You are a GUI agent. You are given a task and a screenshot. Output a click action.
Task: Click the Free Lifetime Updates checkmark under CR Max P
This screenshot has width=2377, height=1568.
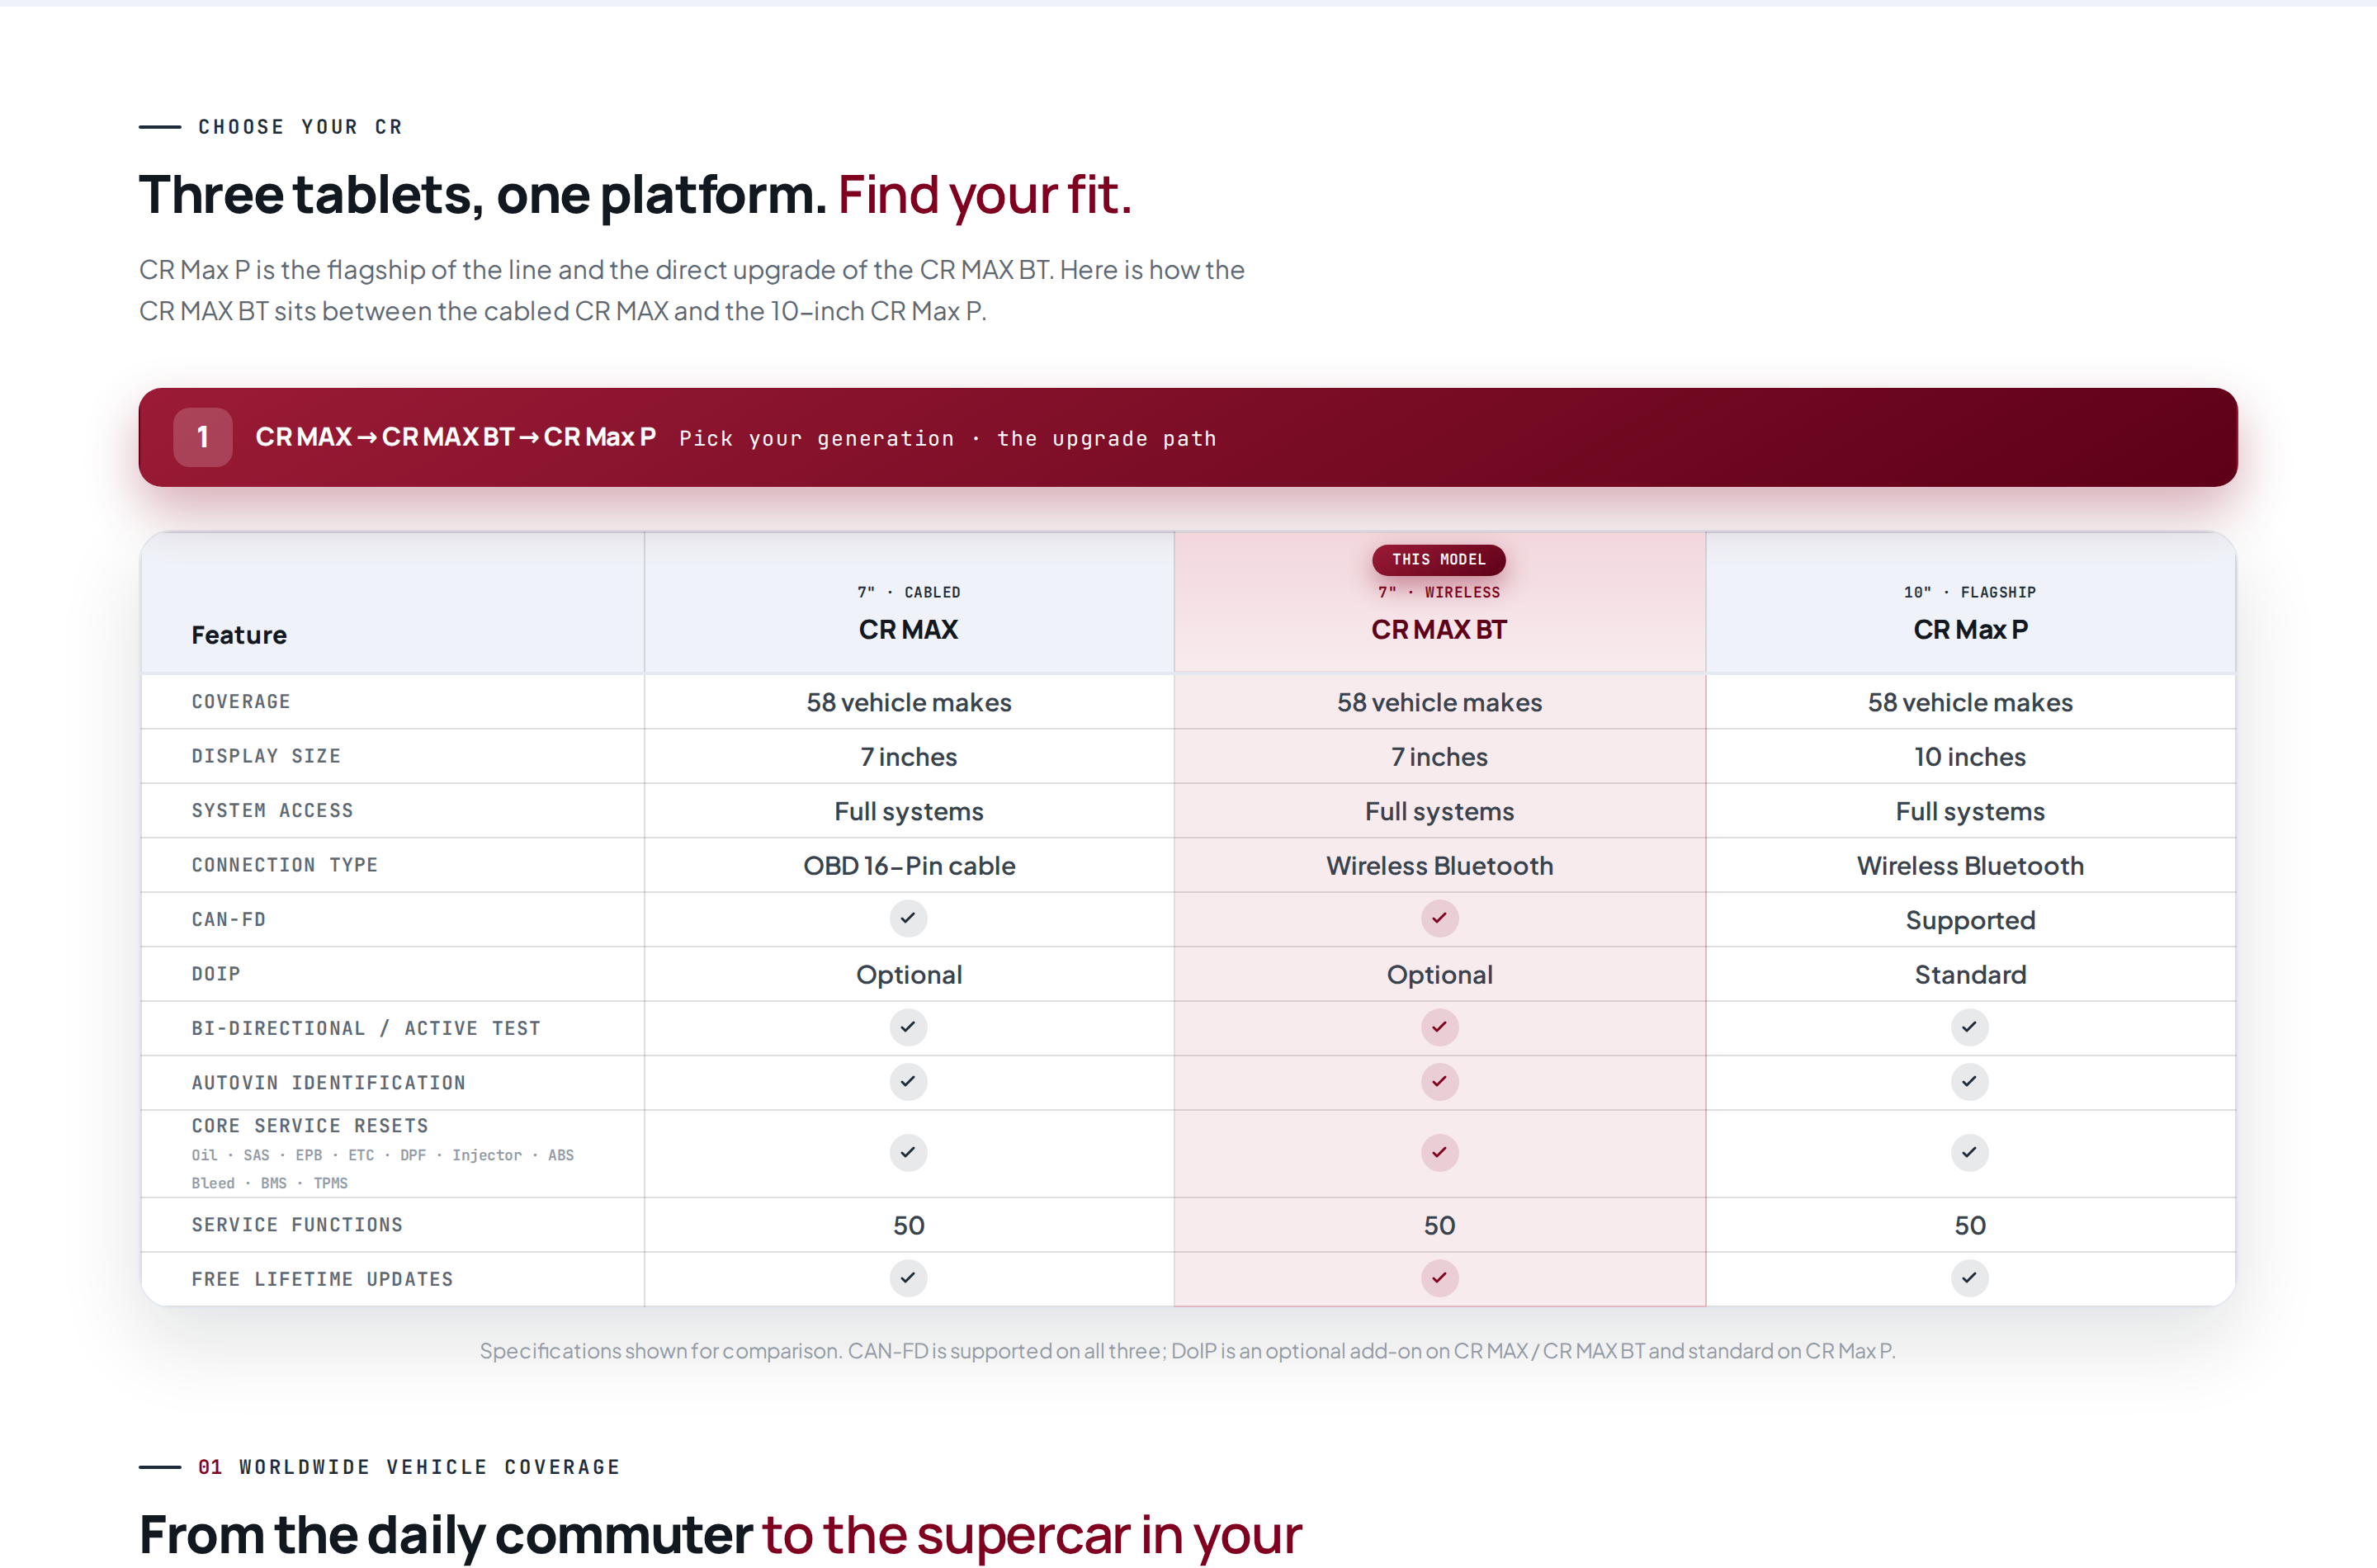pyautogui.click(x=1969, y=1277)
